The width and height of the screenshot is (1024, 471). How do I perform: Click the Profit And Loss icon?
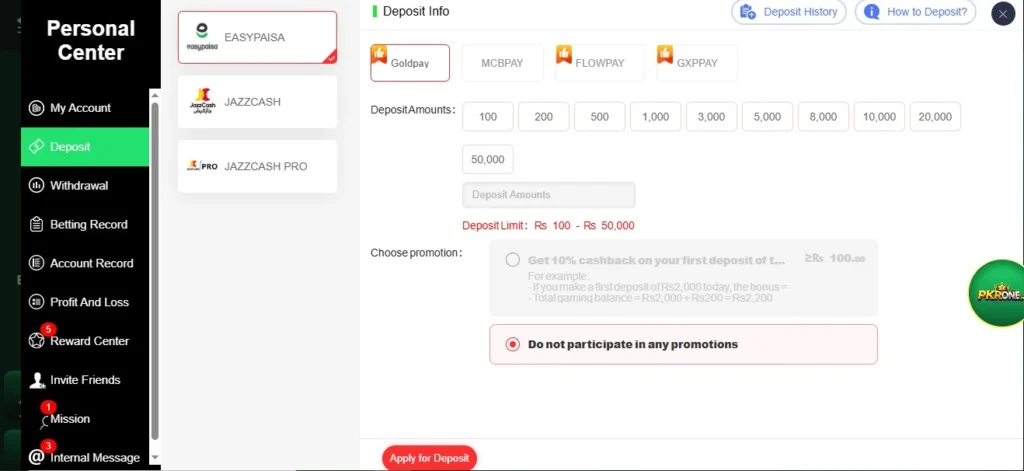(x=37, y=302)
